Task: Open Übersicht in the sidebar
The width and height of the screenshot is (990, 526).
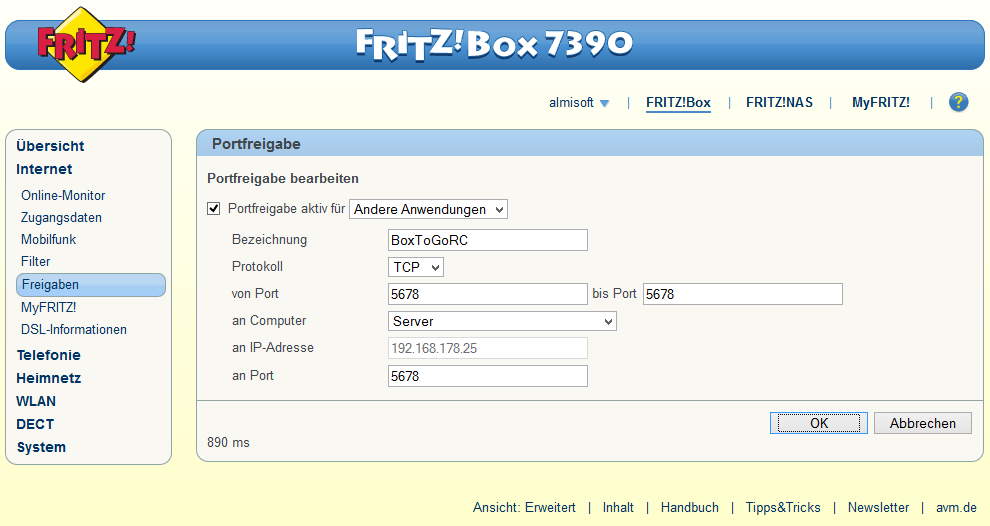Action: click(x=50, y=146)
